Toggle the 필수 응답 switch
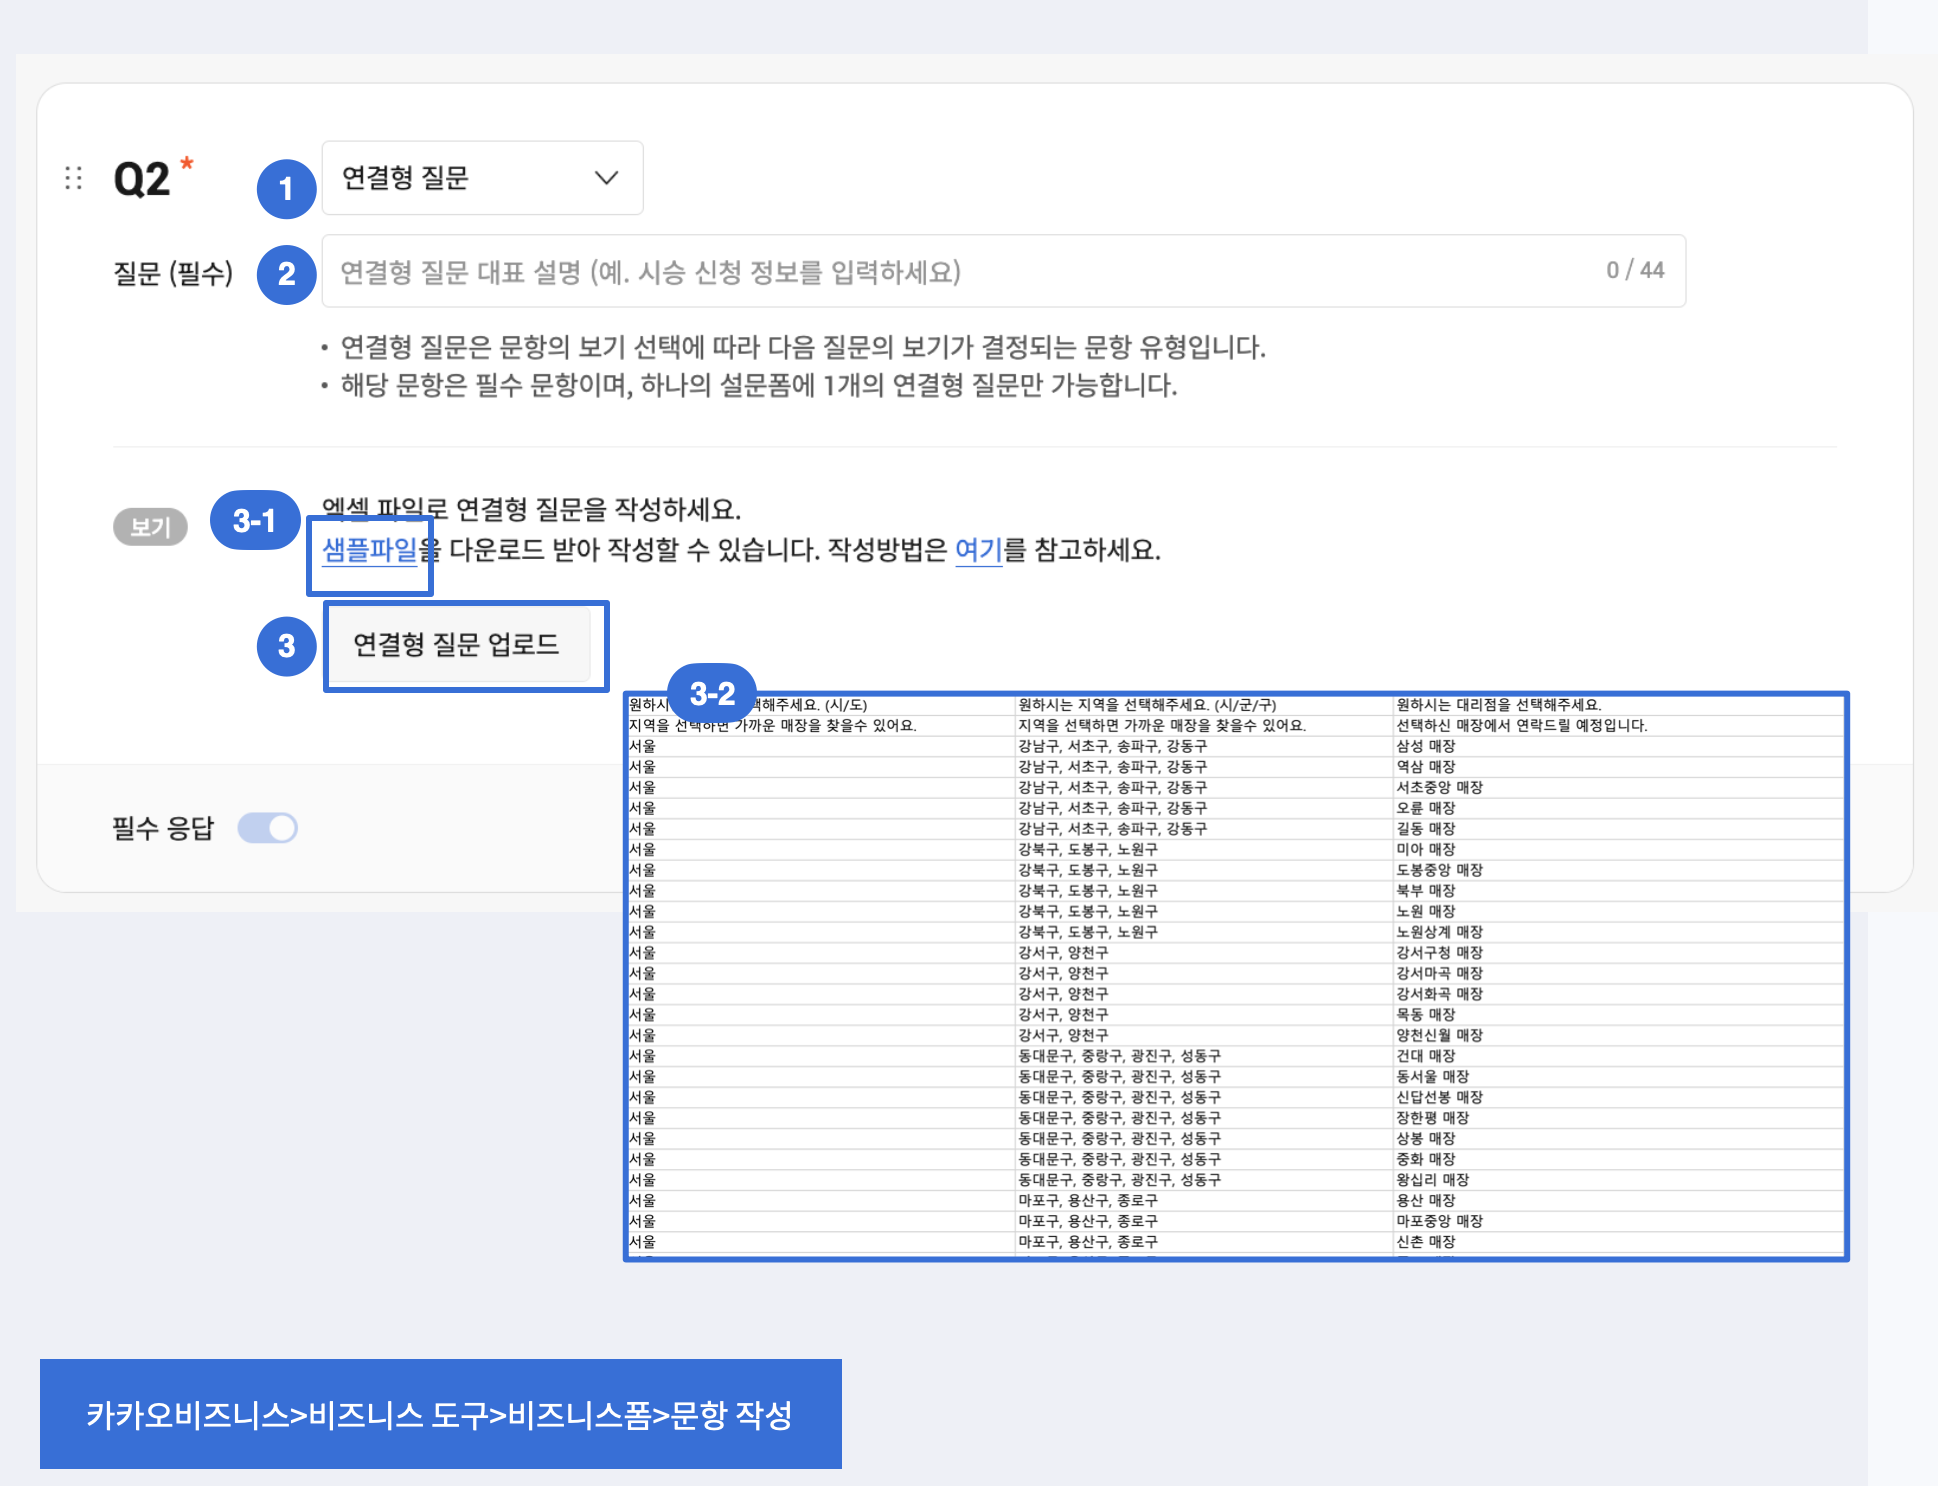1938x1486 pixels. coord(268,828)
